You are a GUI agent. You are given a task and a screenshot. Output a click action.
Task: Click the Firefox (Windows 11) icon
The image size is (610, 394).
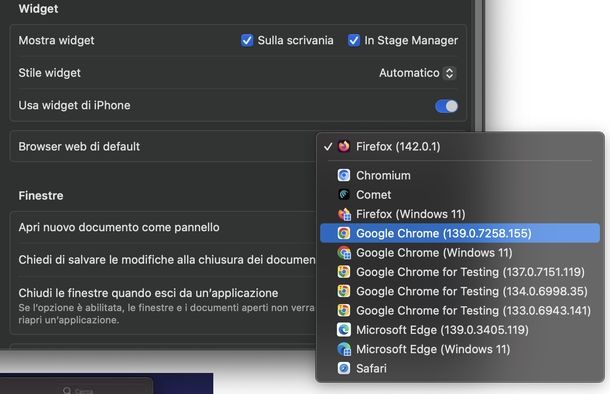pos(344,214)
